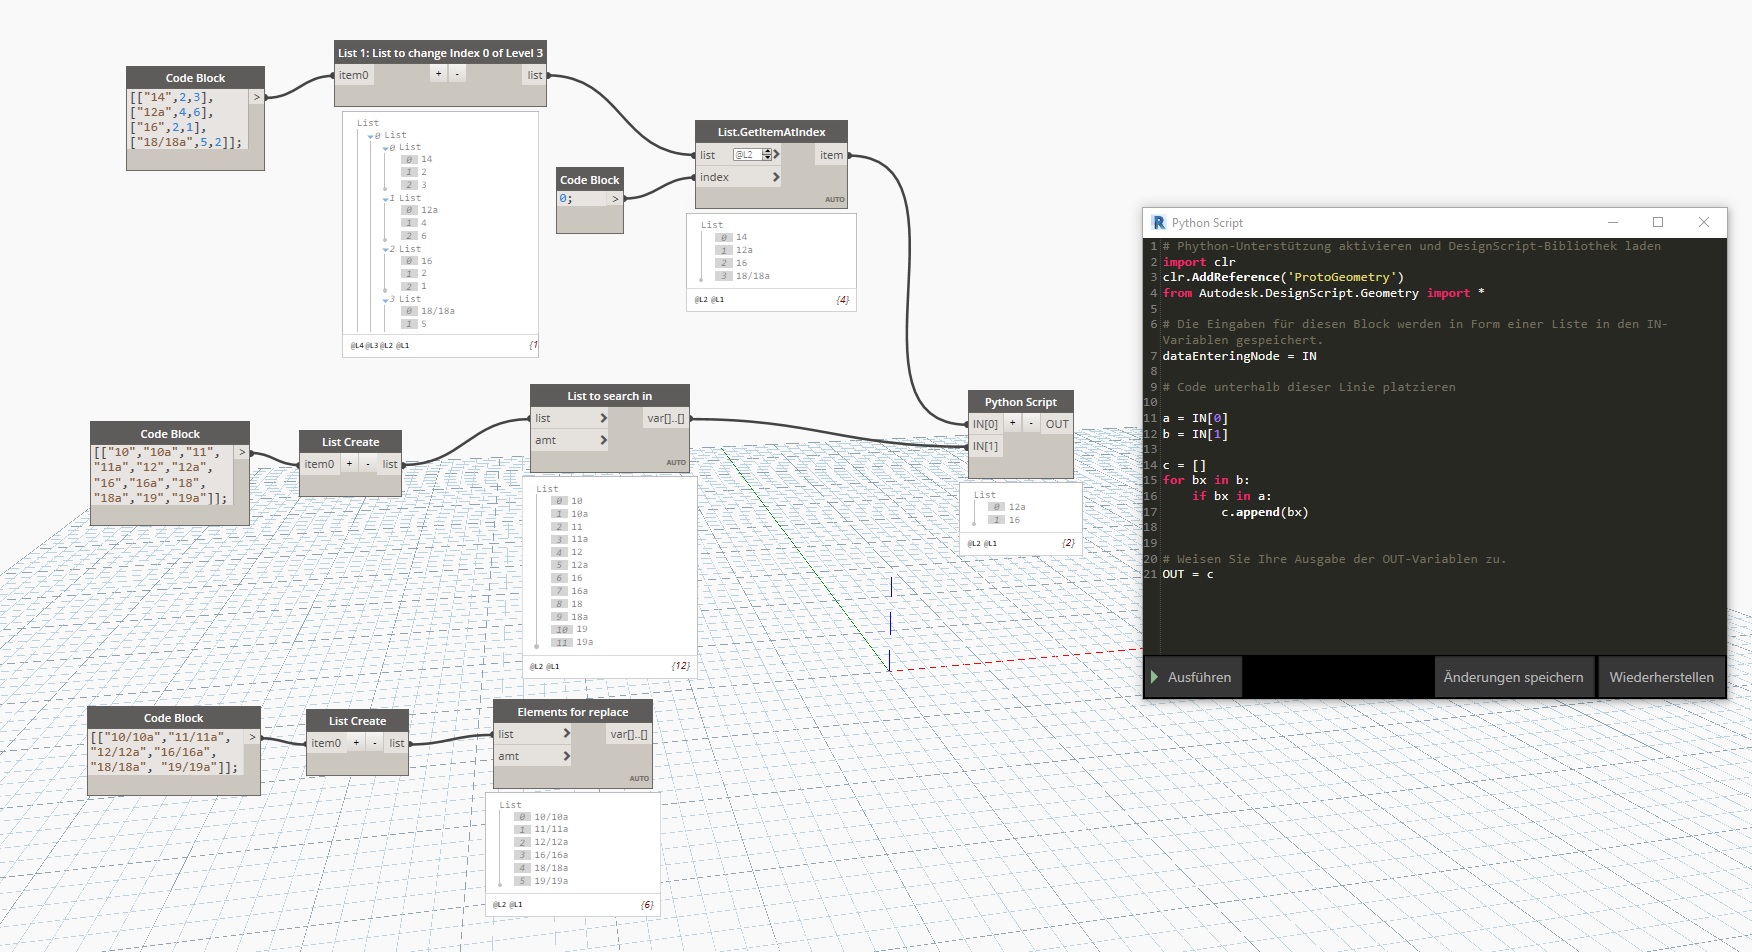Click the 0; code field in Code Block
This screenshot has width=1752, height=952.
[582, 199]
